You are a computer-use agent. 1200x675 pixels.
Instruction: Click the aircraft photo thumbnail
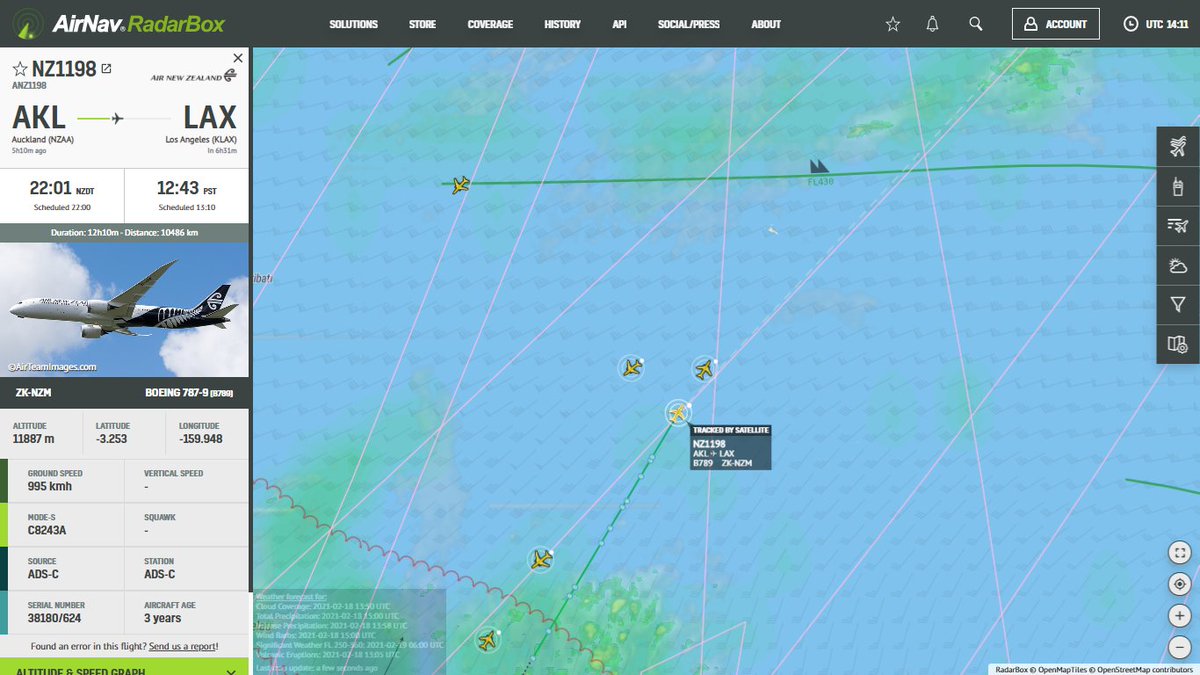[124, 310]
